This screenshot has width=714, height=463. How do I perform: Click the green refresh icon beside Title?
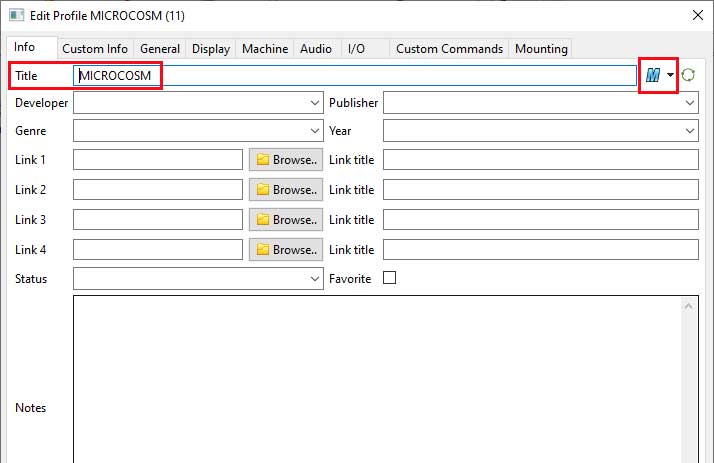tap(688, 75)
